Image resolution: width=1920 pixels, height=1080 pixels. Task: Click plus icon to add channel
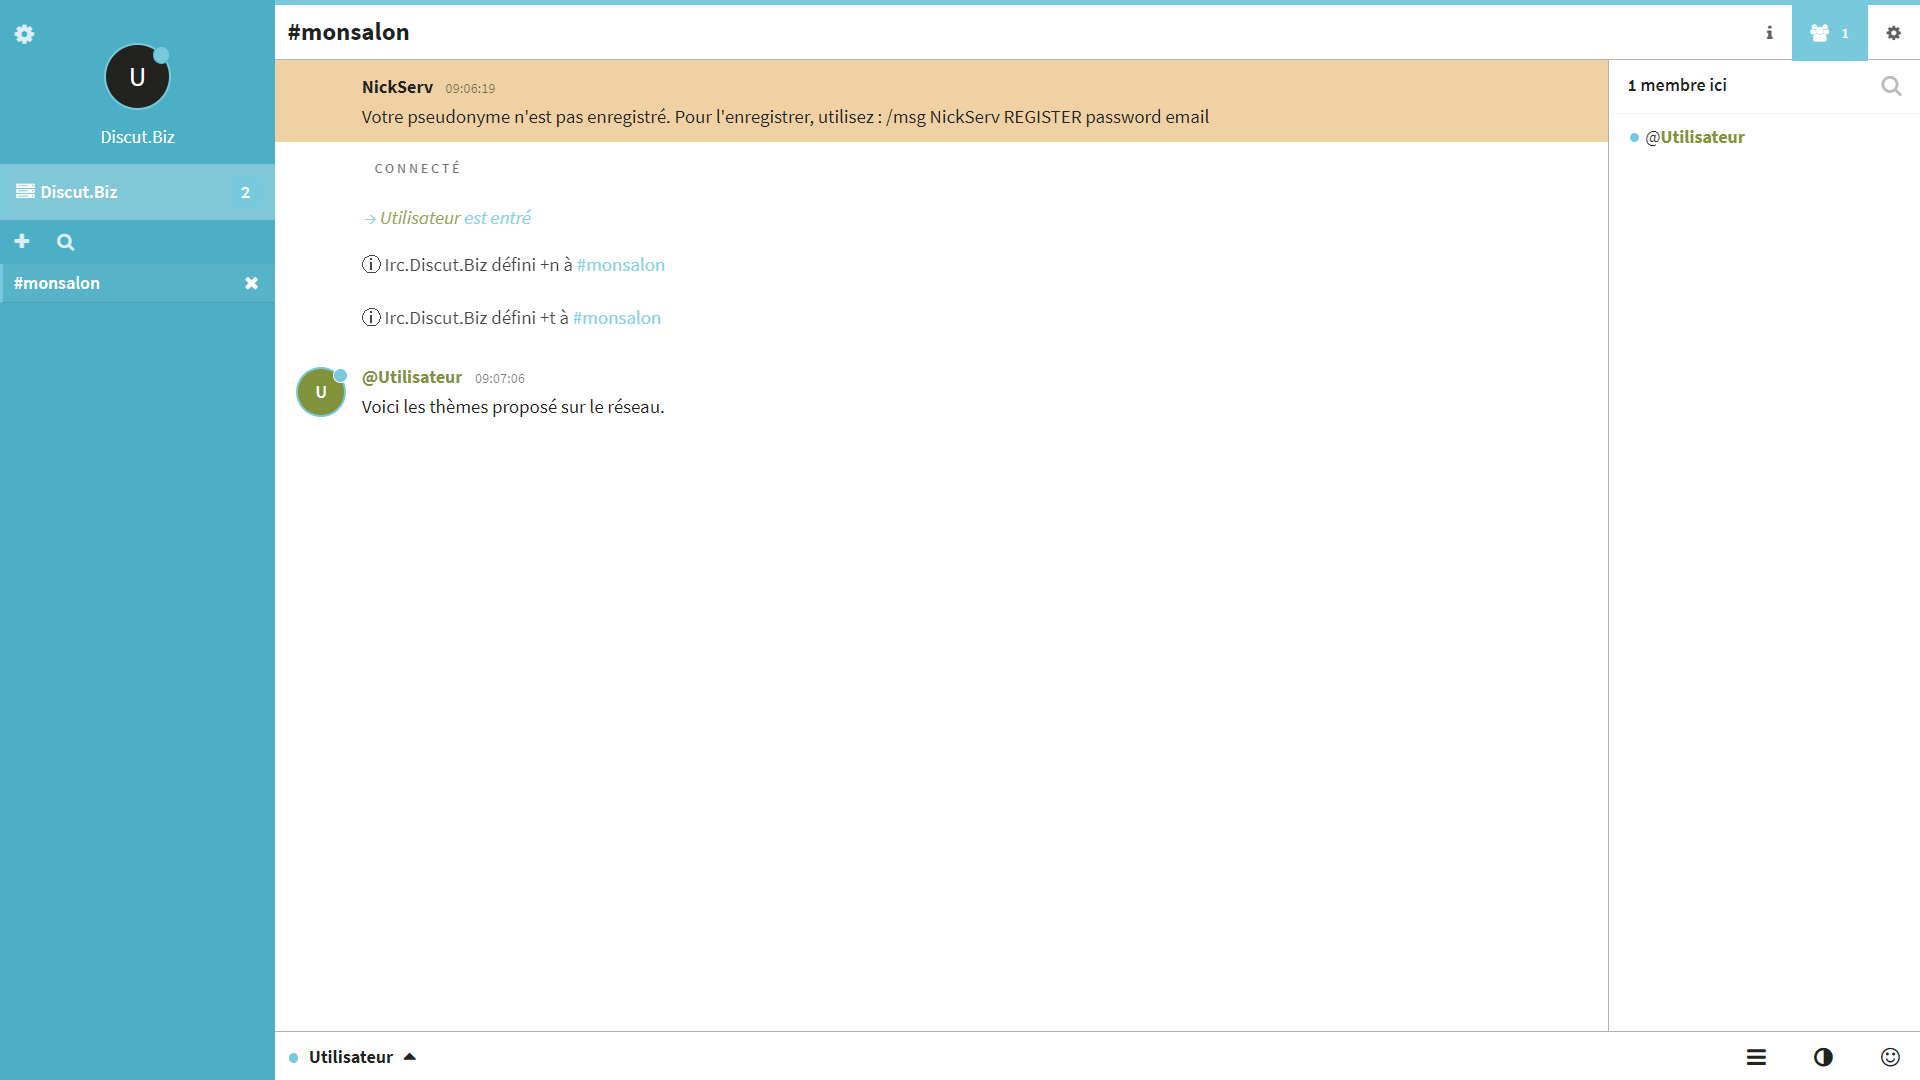tap(22, 241)
